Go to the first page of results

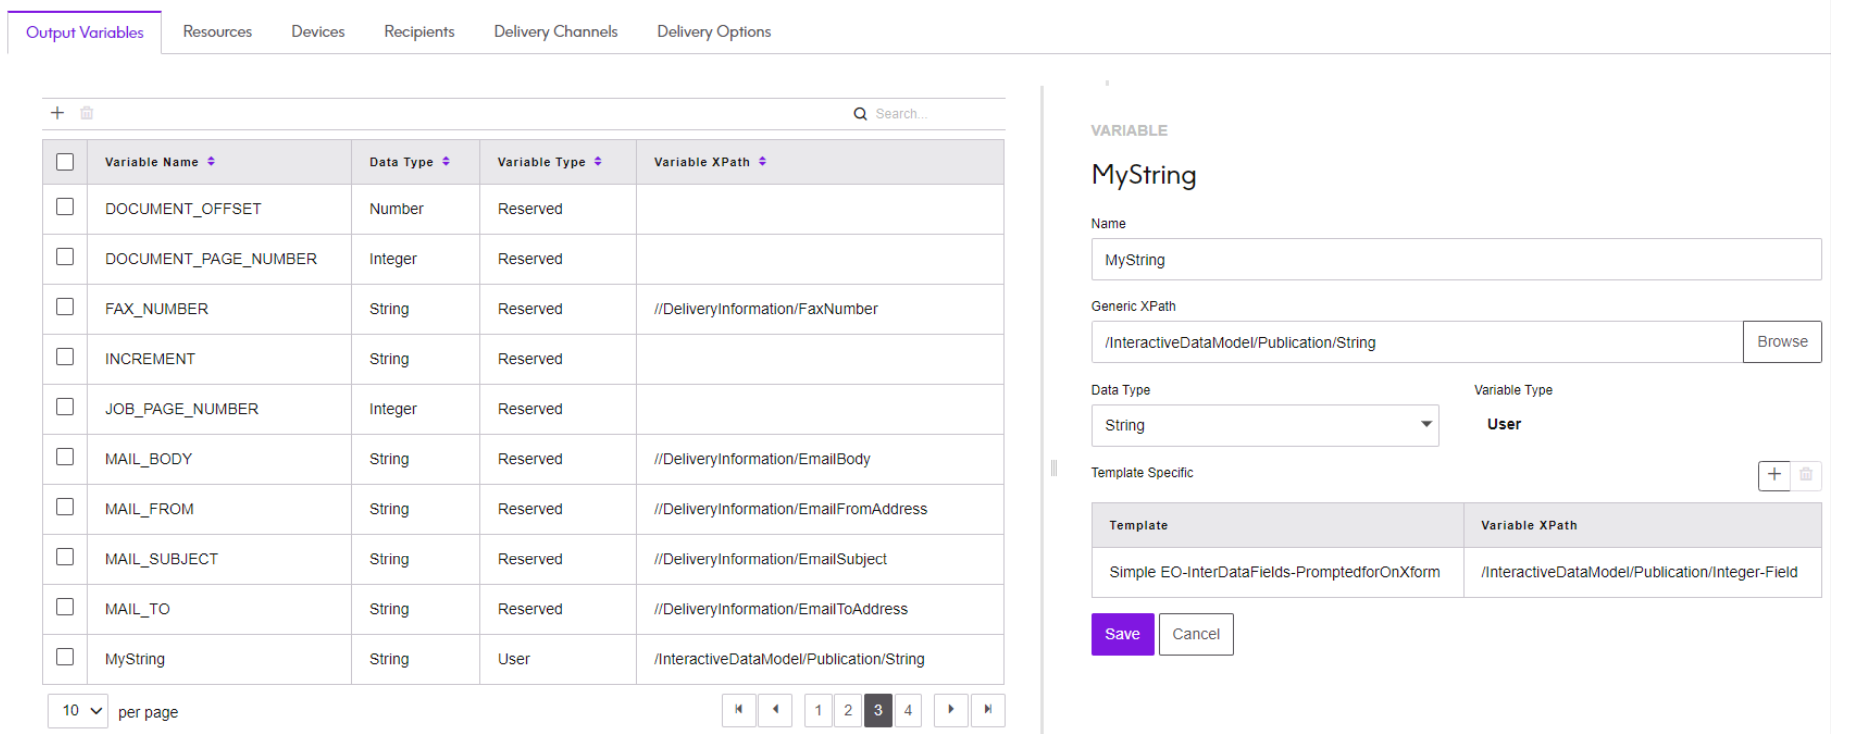pyautogui.click(x=738, y=710)
